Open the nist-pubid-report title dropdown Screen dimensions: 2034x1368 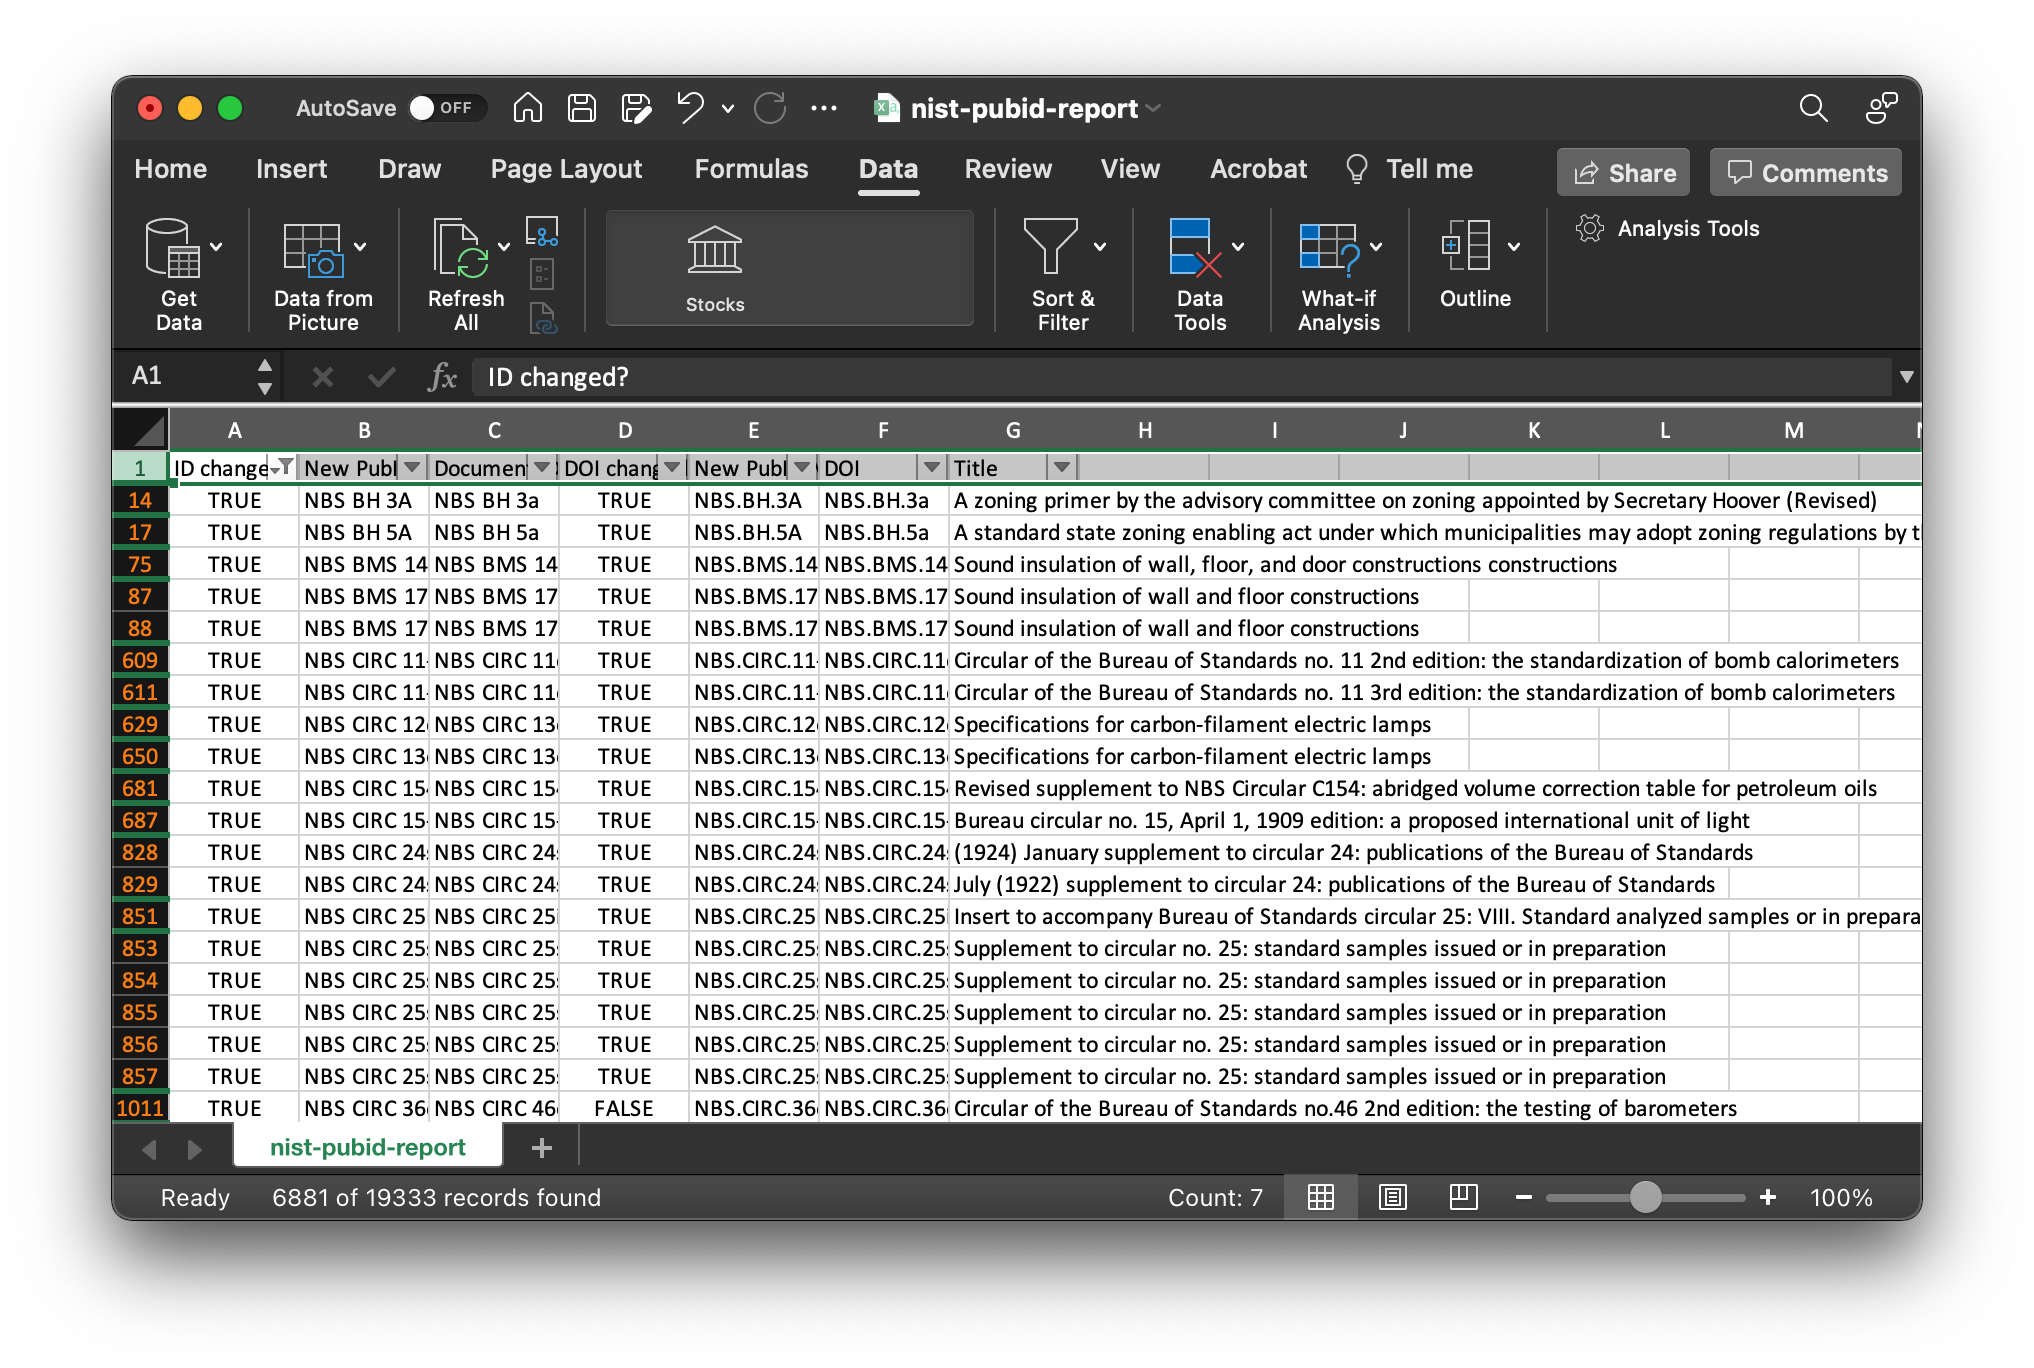(x=1154, y=108)
